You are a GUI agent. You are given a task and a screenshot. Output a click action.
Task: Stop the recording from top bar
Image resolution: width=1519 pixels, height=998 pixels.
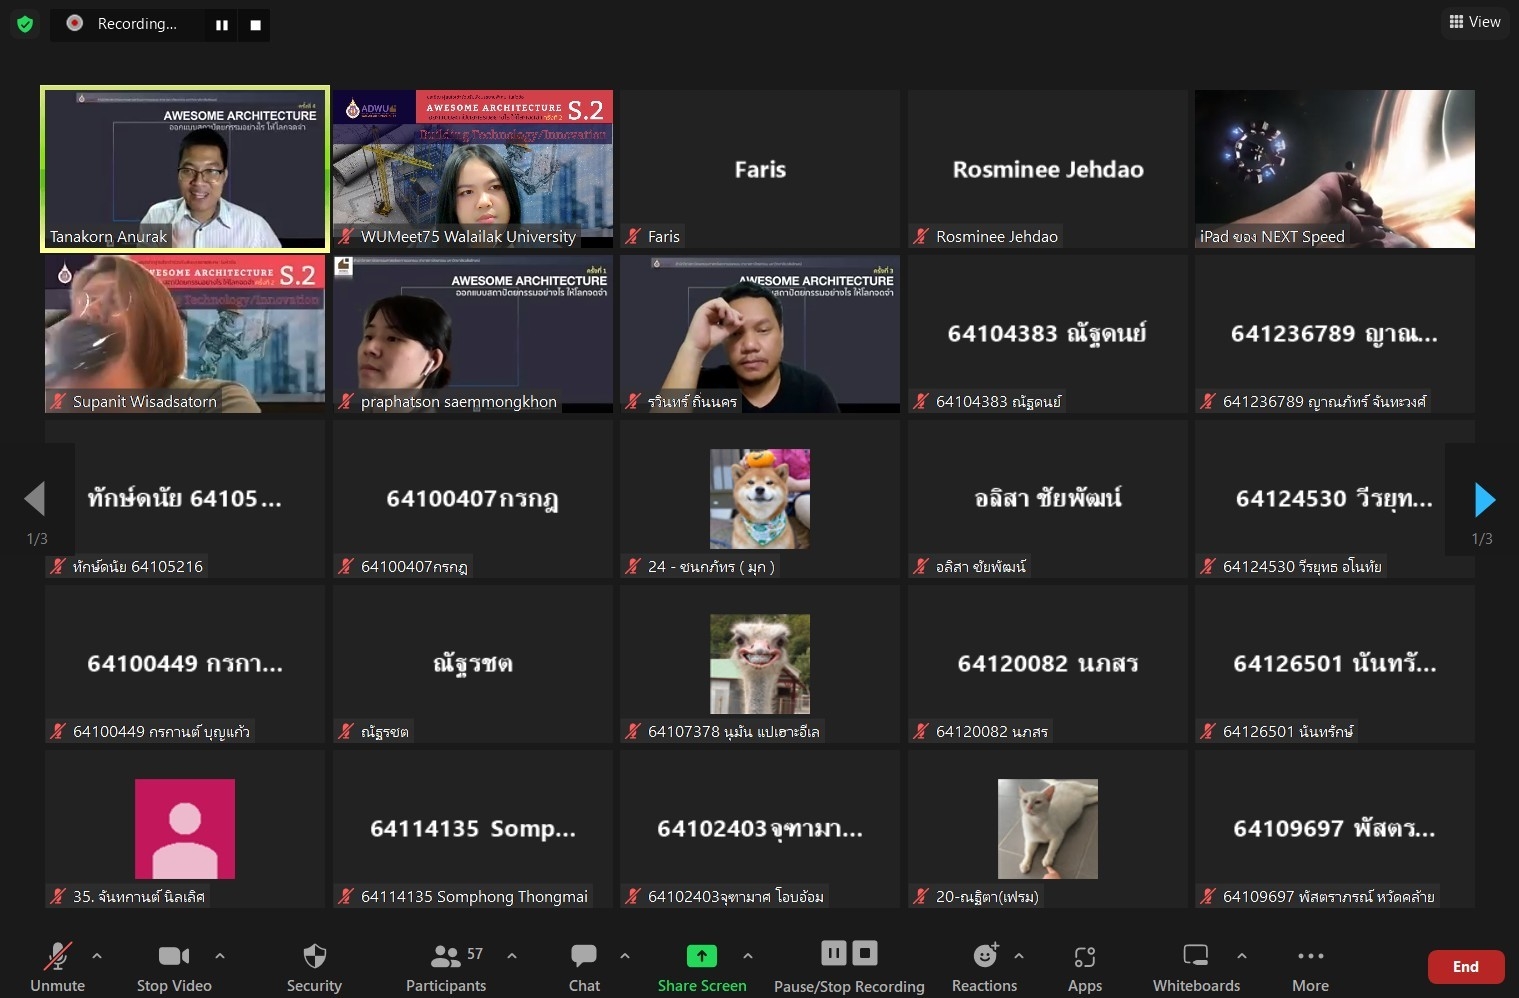(x=255, y=25)
